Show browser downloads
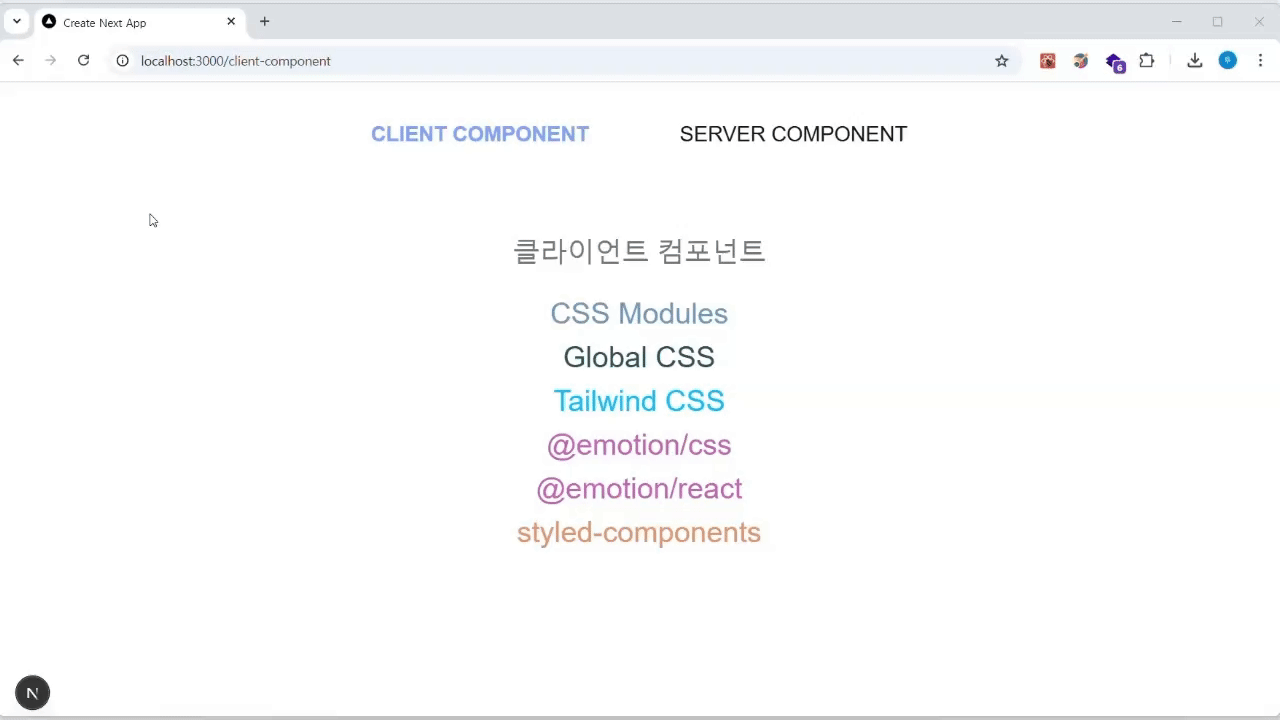The image size is (1280, 720). click(1194, 61)
